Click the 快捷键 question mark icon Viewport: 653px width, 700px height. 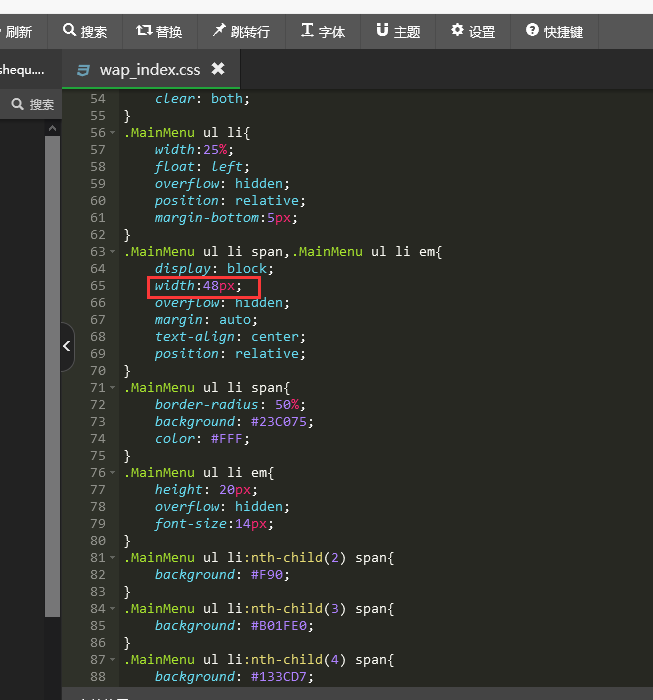pyautogui.click(x=532, y=31)
